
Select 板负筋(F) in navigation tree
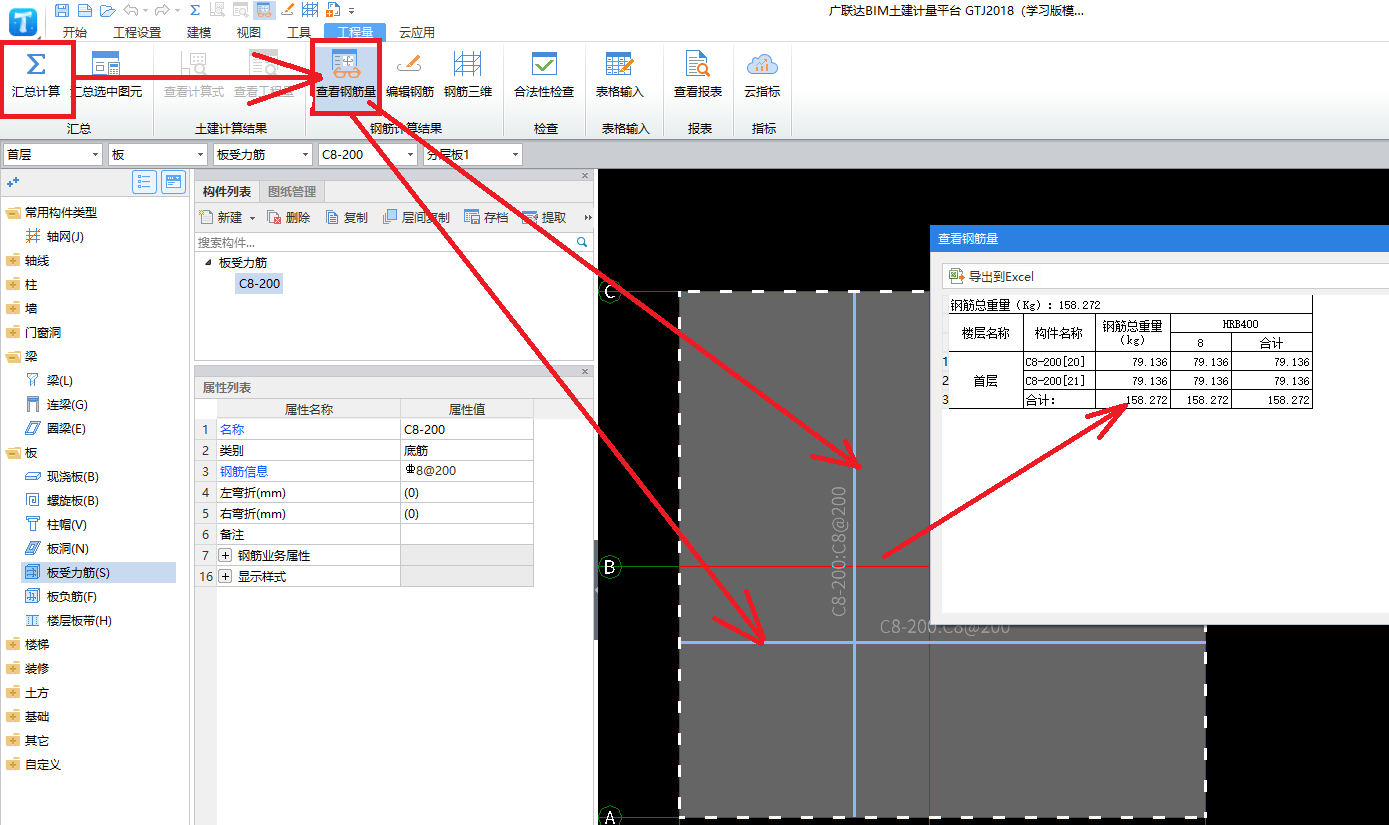[x=71, y=597]
